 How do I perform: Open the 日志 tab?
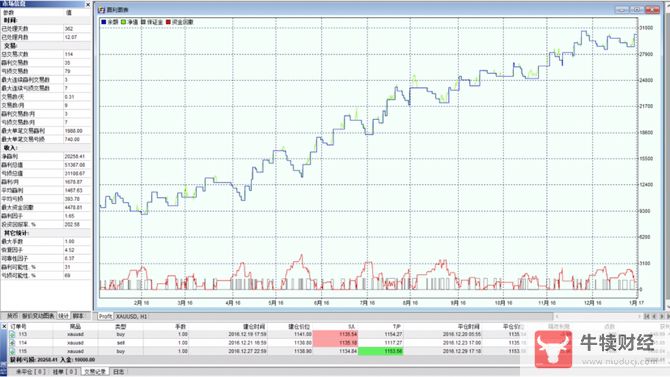118,372
